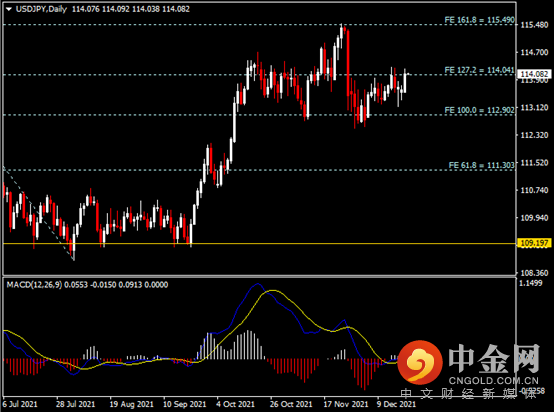Select the dashed trendline near July 2021

pos(38,212)
